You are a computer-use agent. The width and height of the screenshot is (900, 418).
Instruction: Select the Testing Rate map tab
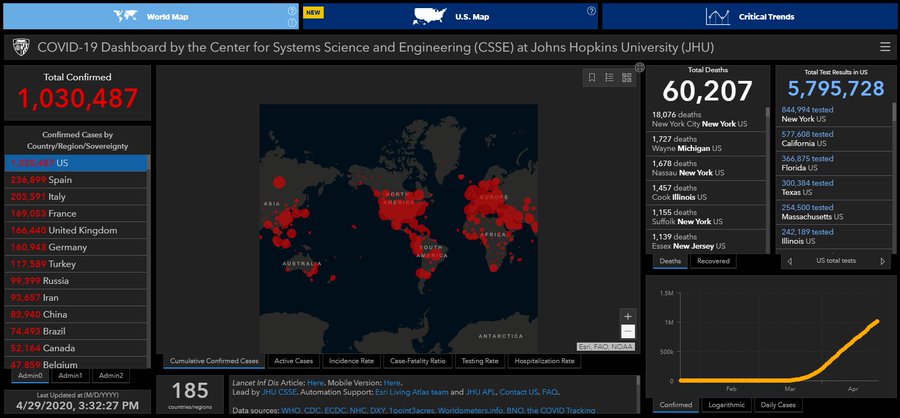pyautogui.click(x=478, y=361)
